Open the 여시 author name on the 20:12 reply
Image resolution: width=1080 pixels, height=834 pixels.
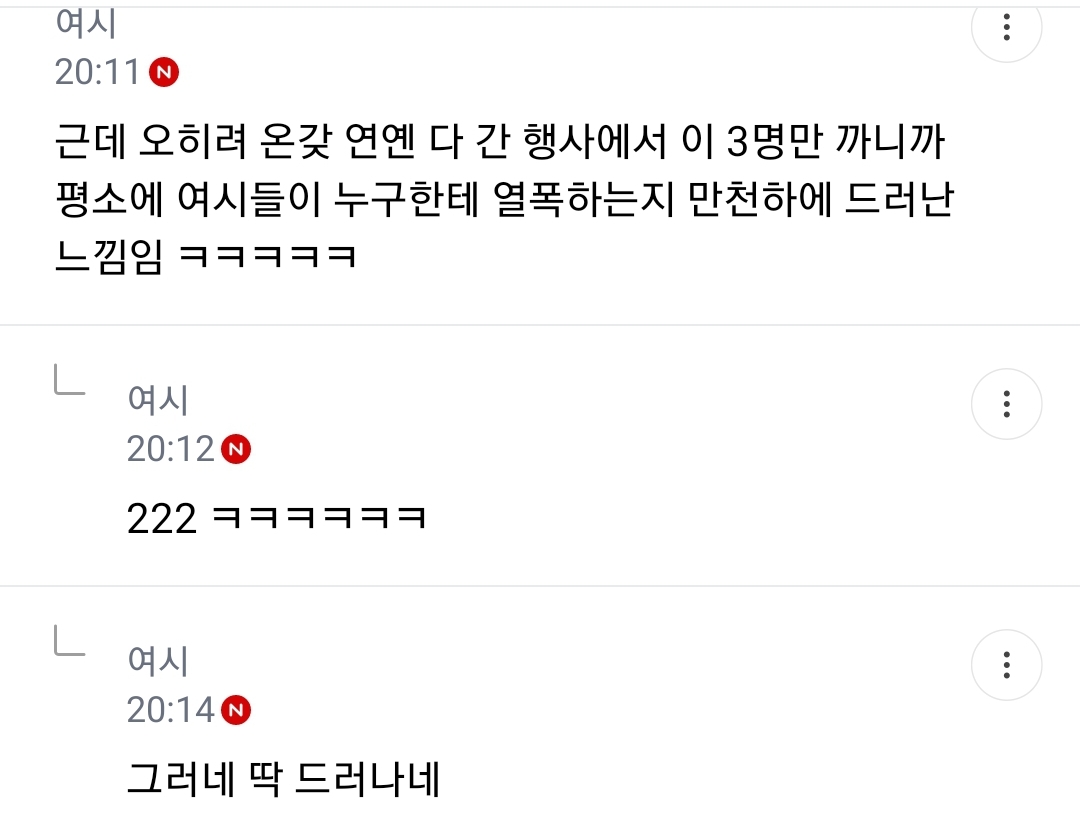[158, 399]
